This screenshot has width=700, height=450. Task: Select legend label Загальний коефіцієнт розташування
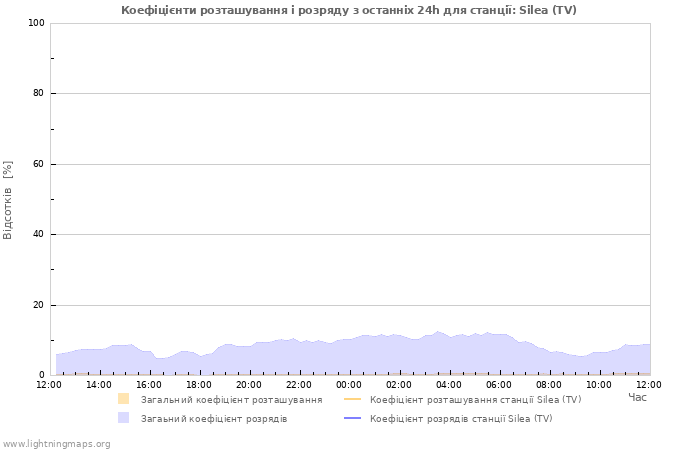click(x=231, y=399)
